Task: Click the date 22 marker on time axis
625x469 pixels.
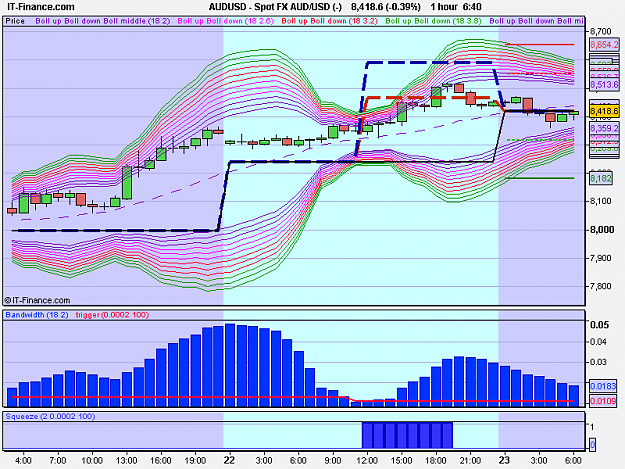Action: click(229, 460)
